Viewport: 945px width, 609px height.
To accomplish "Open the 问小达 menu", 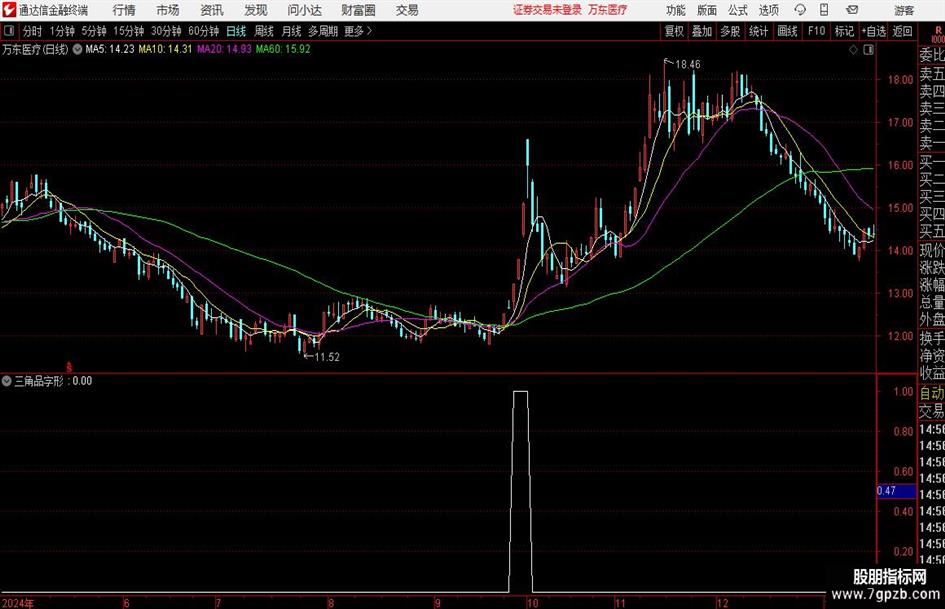I will pyautogui.click(x=304, y=10).
